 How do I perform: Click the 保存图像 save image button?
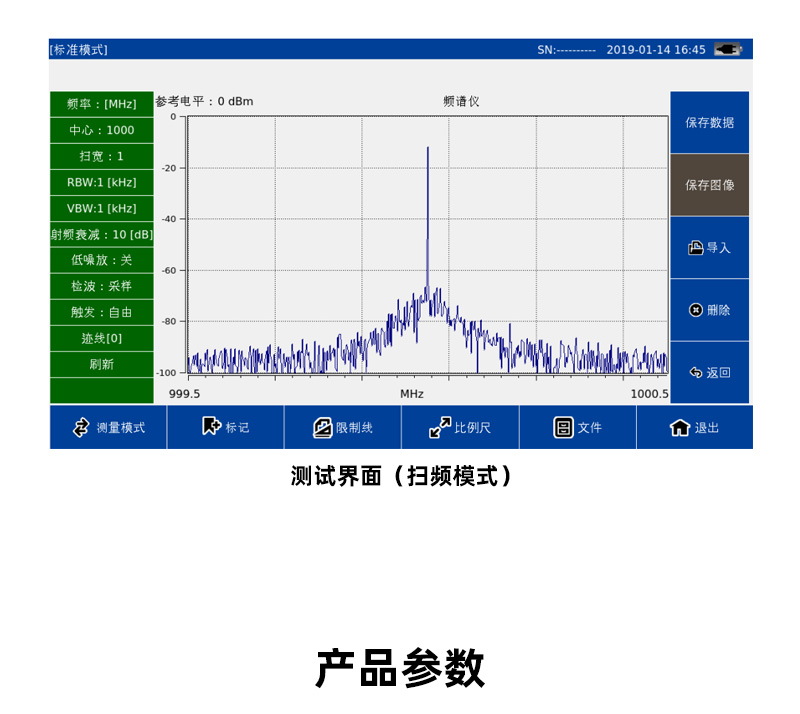[x=709, y=185]
